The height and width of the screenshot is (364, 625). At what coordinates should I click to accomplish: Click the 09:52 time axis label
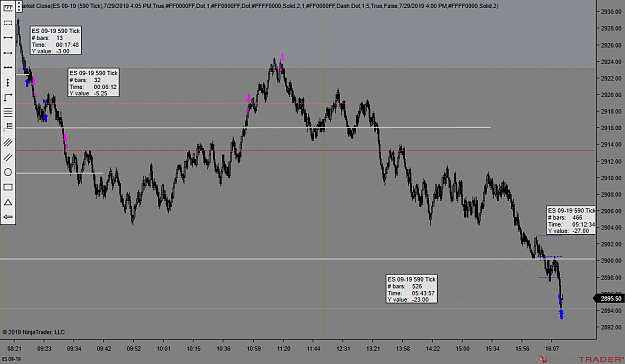[x=134, y=348]
